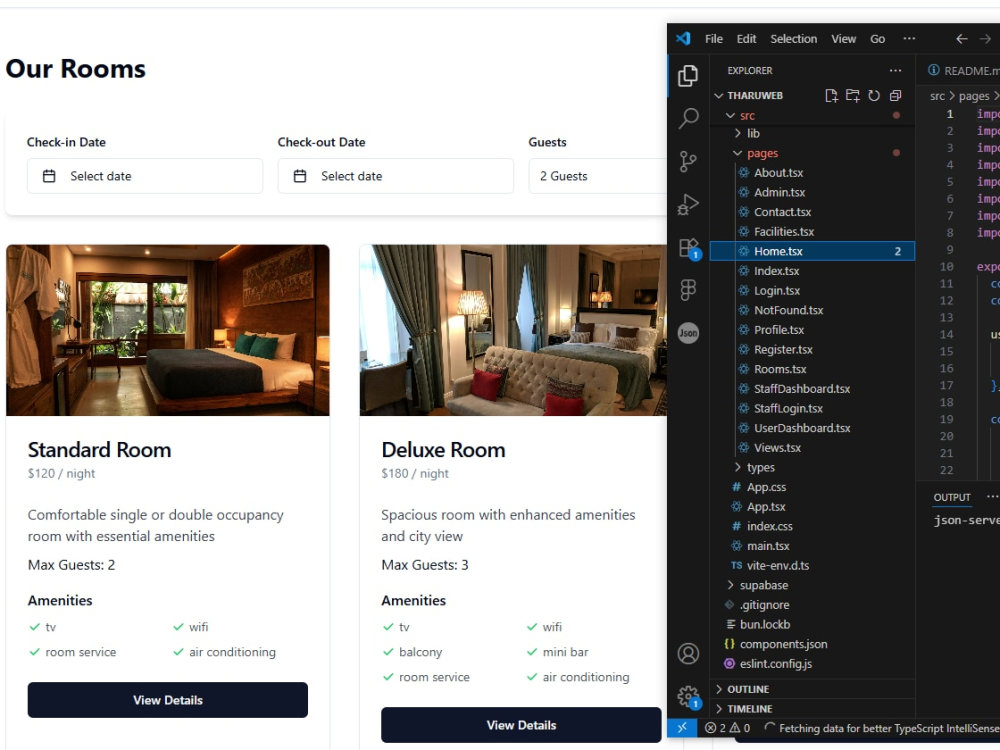Click the remote window indicator in status bar
Image resolution: width=1000 pixels, height=750 pixels.
682,728
